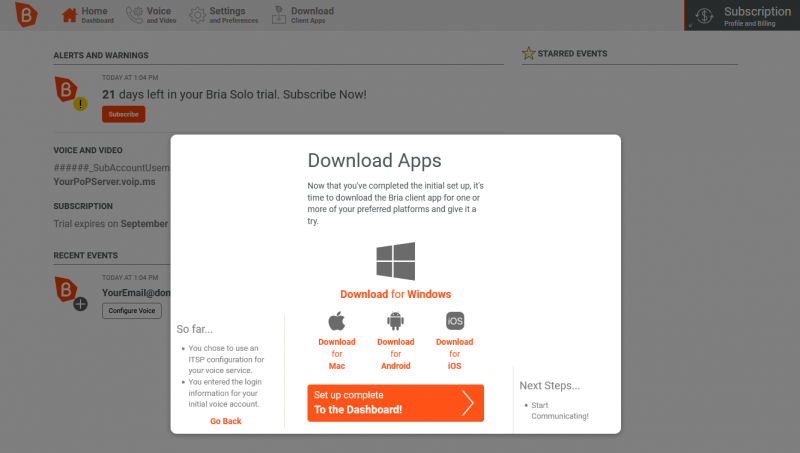Click the STARRED EVENTS heading
800x453 pixels.
(572, 54)
